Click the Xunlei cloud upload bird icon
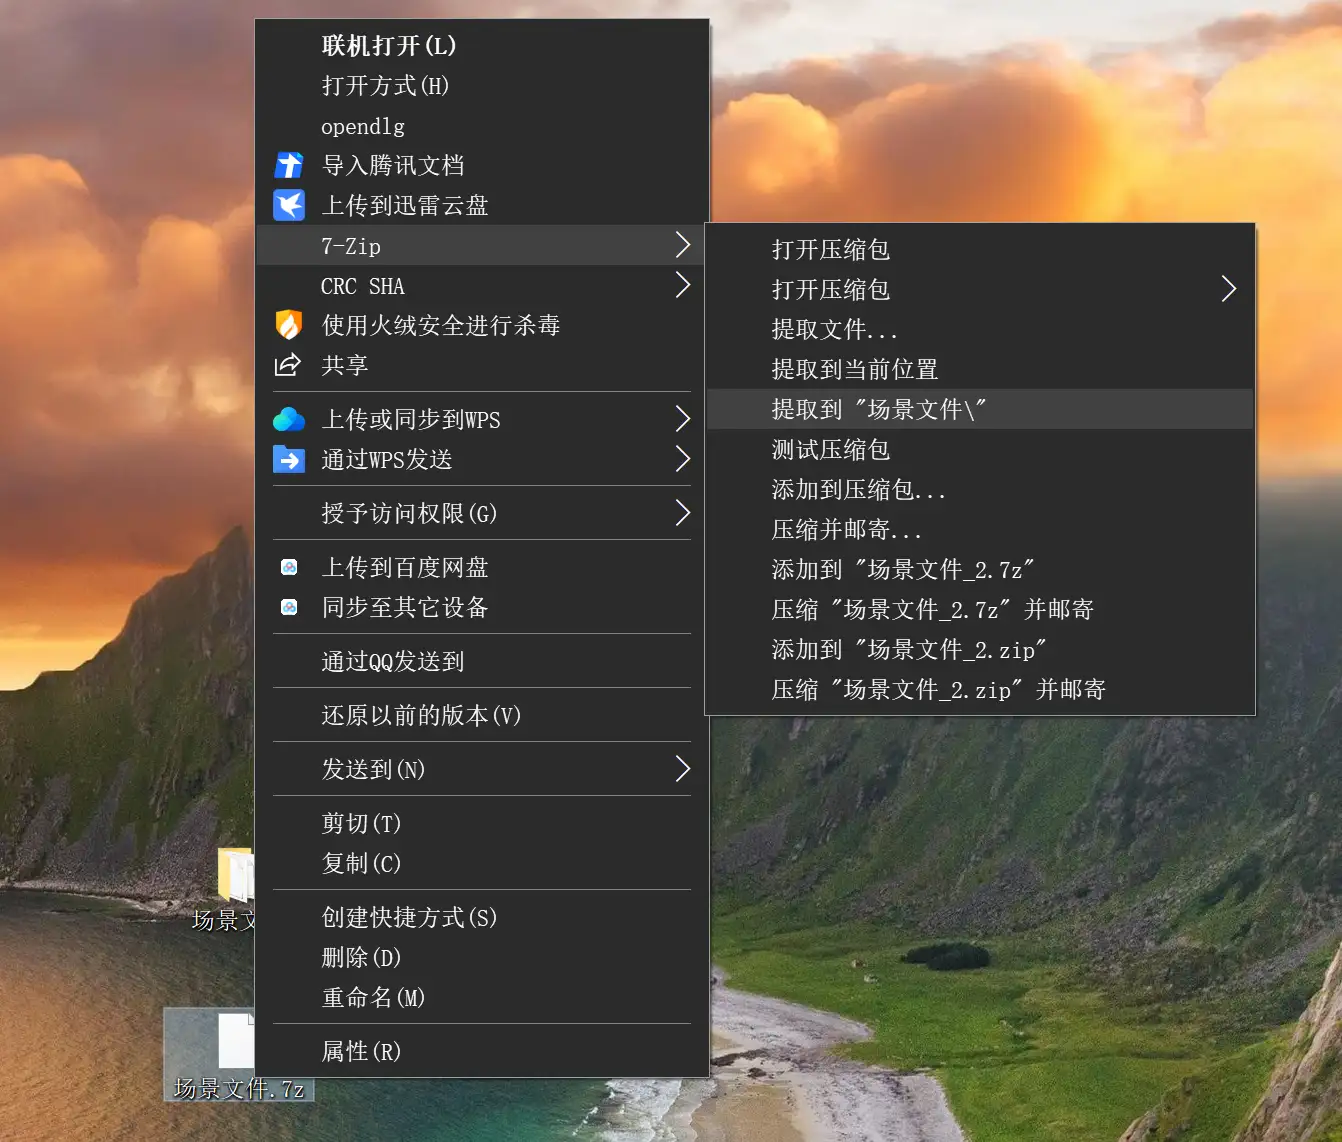This screenshot has width=1342, height=1142. click(289, 205)
